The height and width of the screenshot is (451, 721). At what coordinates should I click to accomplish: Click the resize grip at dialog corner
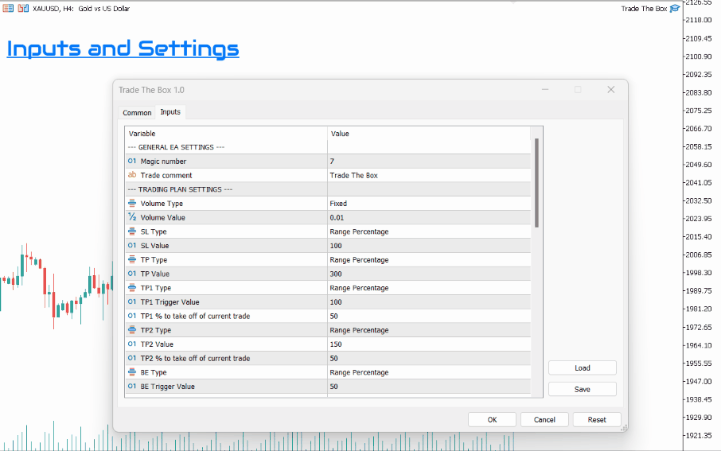(x=624, y=428)
